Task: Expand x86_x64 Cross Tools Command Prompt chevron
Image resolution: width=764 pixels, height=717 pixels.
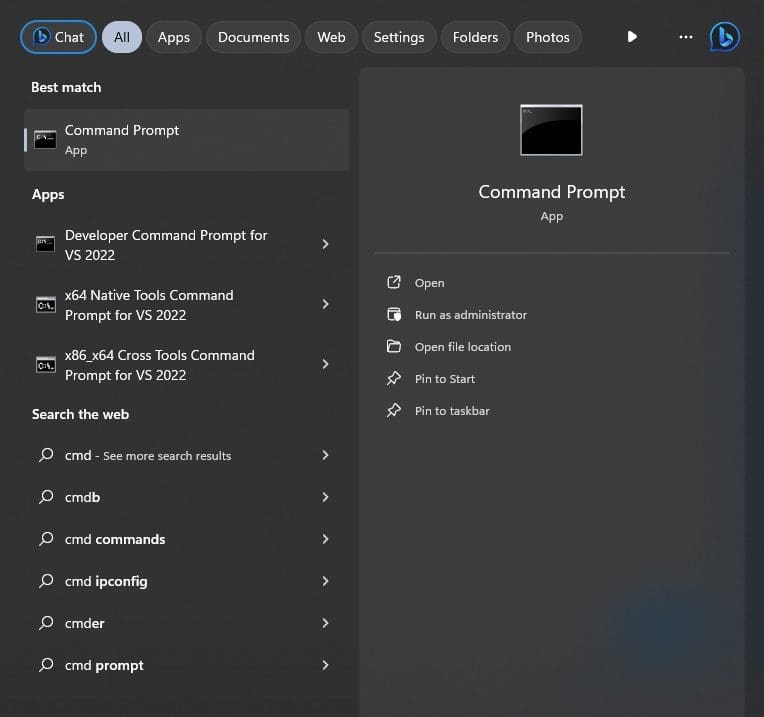Action: (x=325, y=365)
